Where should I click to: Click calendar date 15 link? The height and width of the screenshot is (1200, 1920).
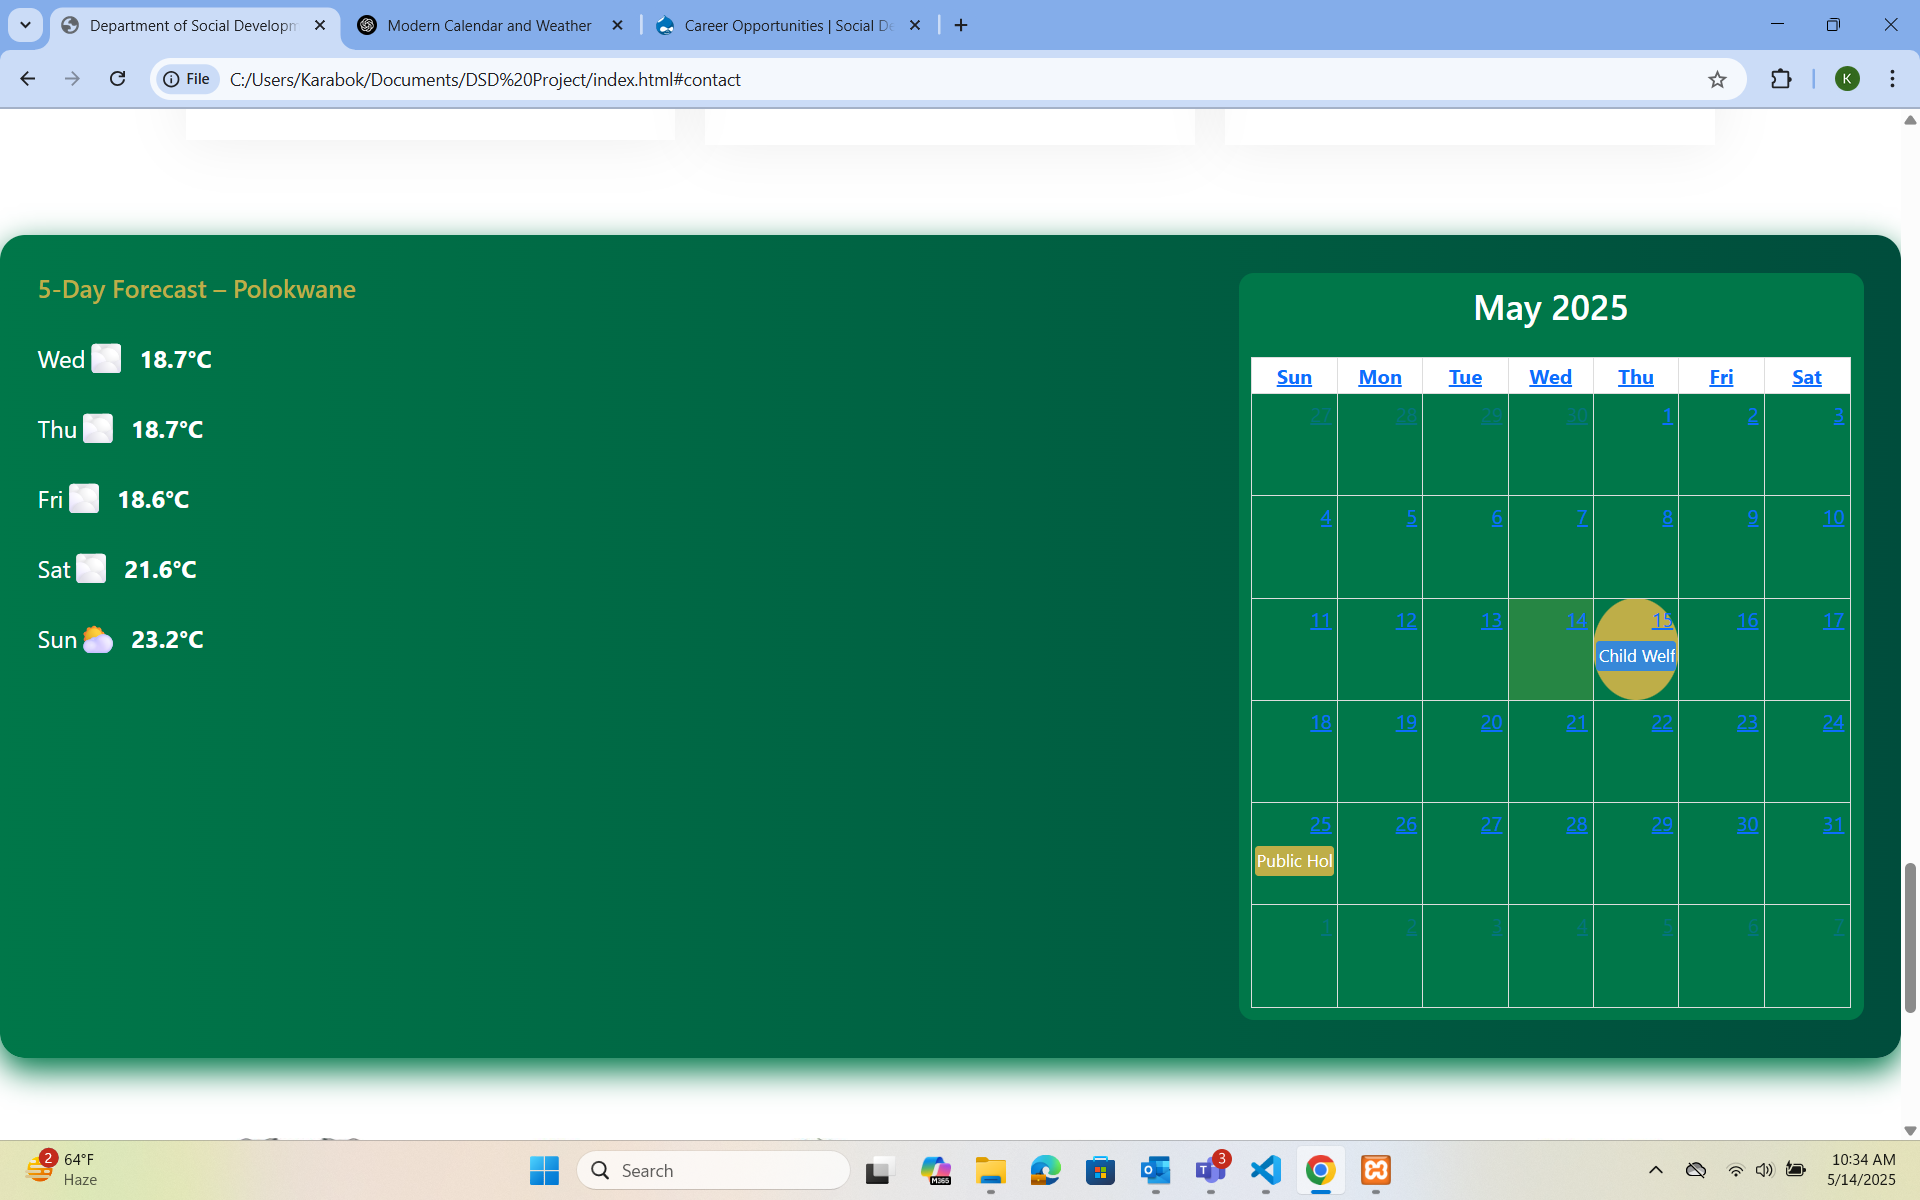[1661, 621]
